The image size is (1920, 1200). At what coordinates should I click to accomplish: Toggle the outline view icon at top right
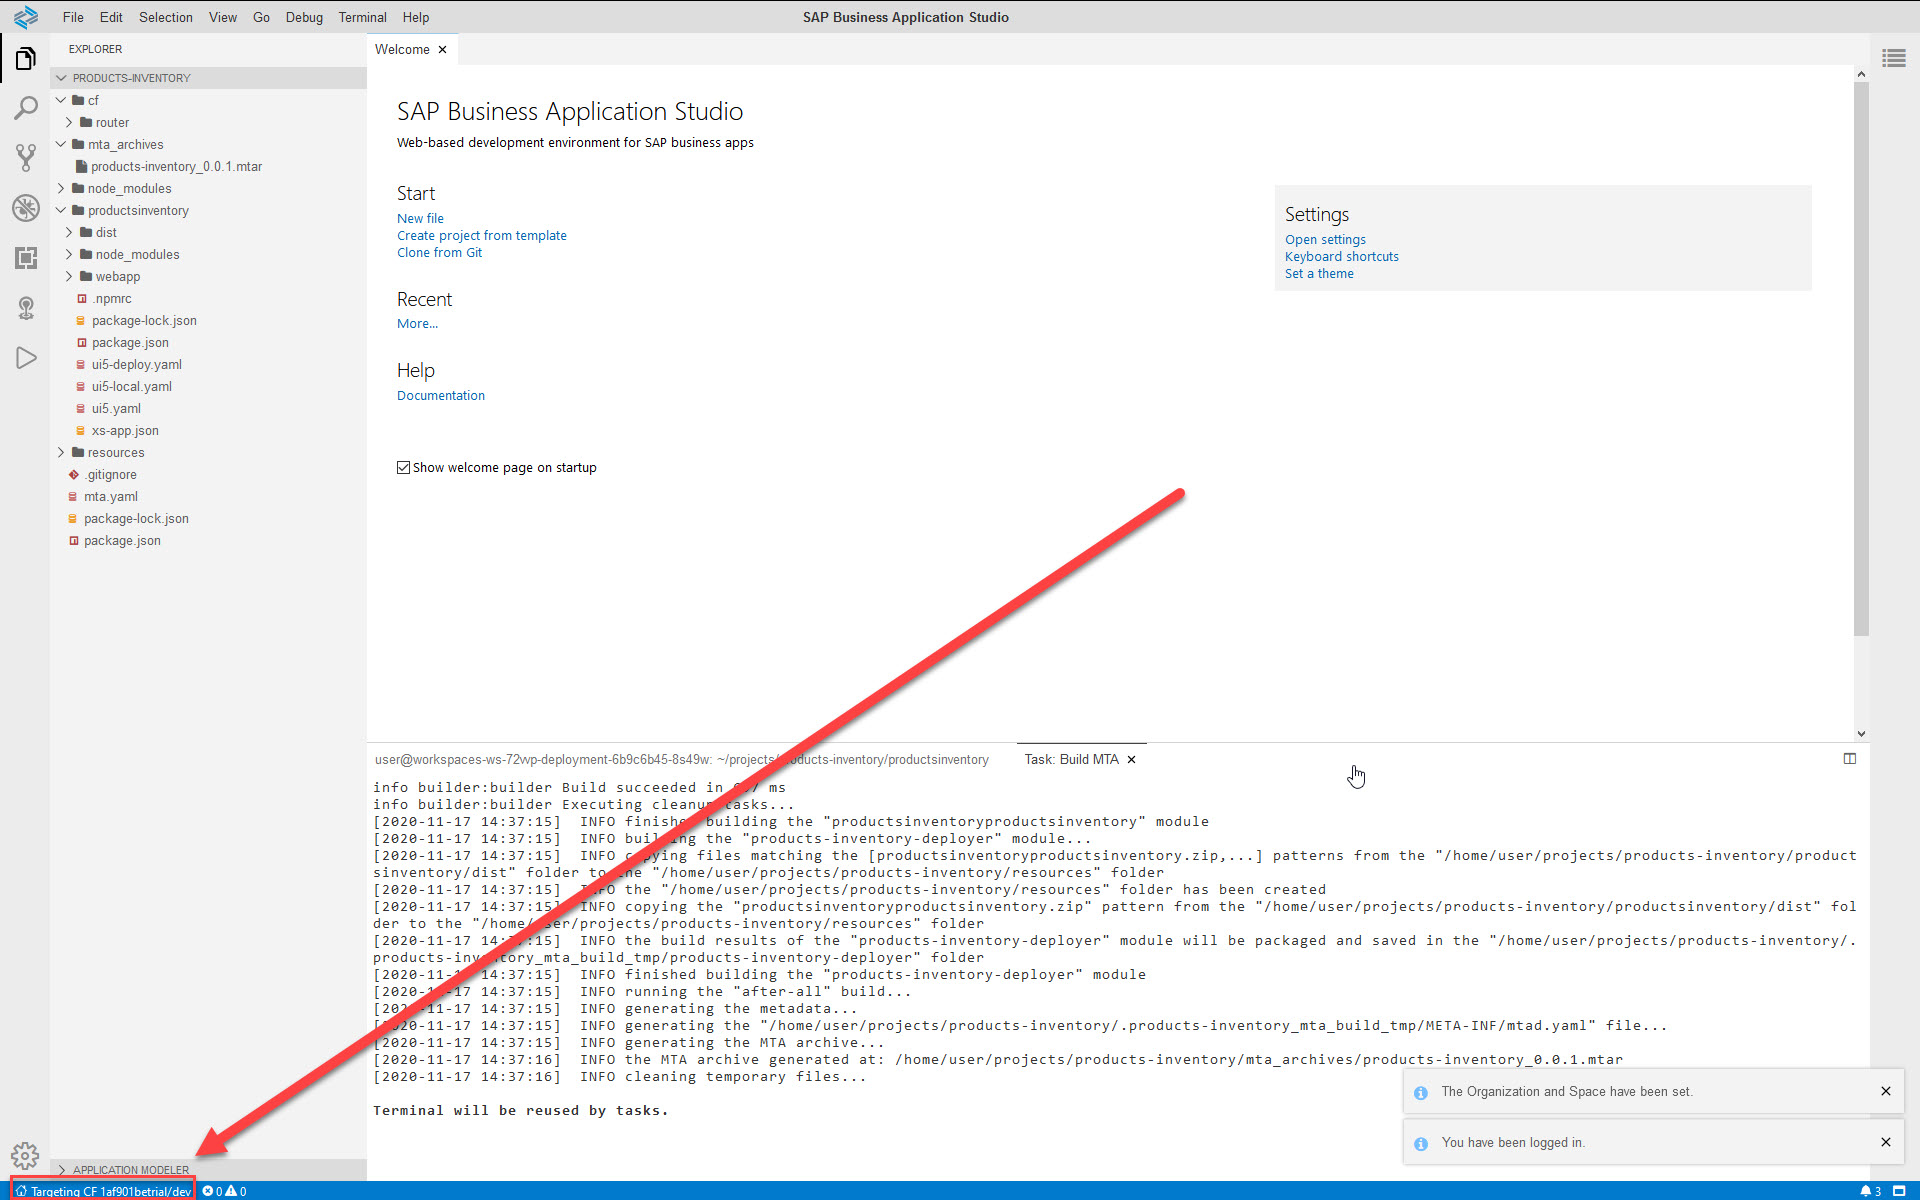pyautogui.click(x=1894, y=58)
